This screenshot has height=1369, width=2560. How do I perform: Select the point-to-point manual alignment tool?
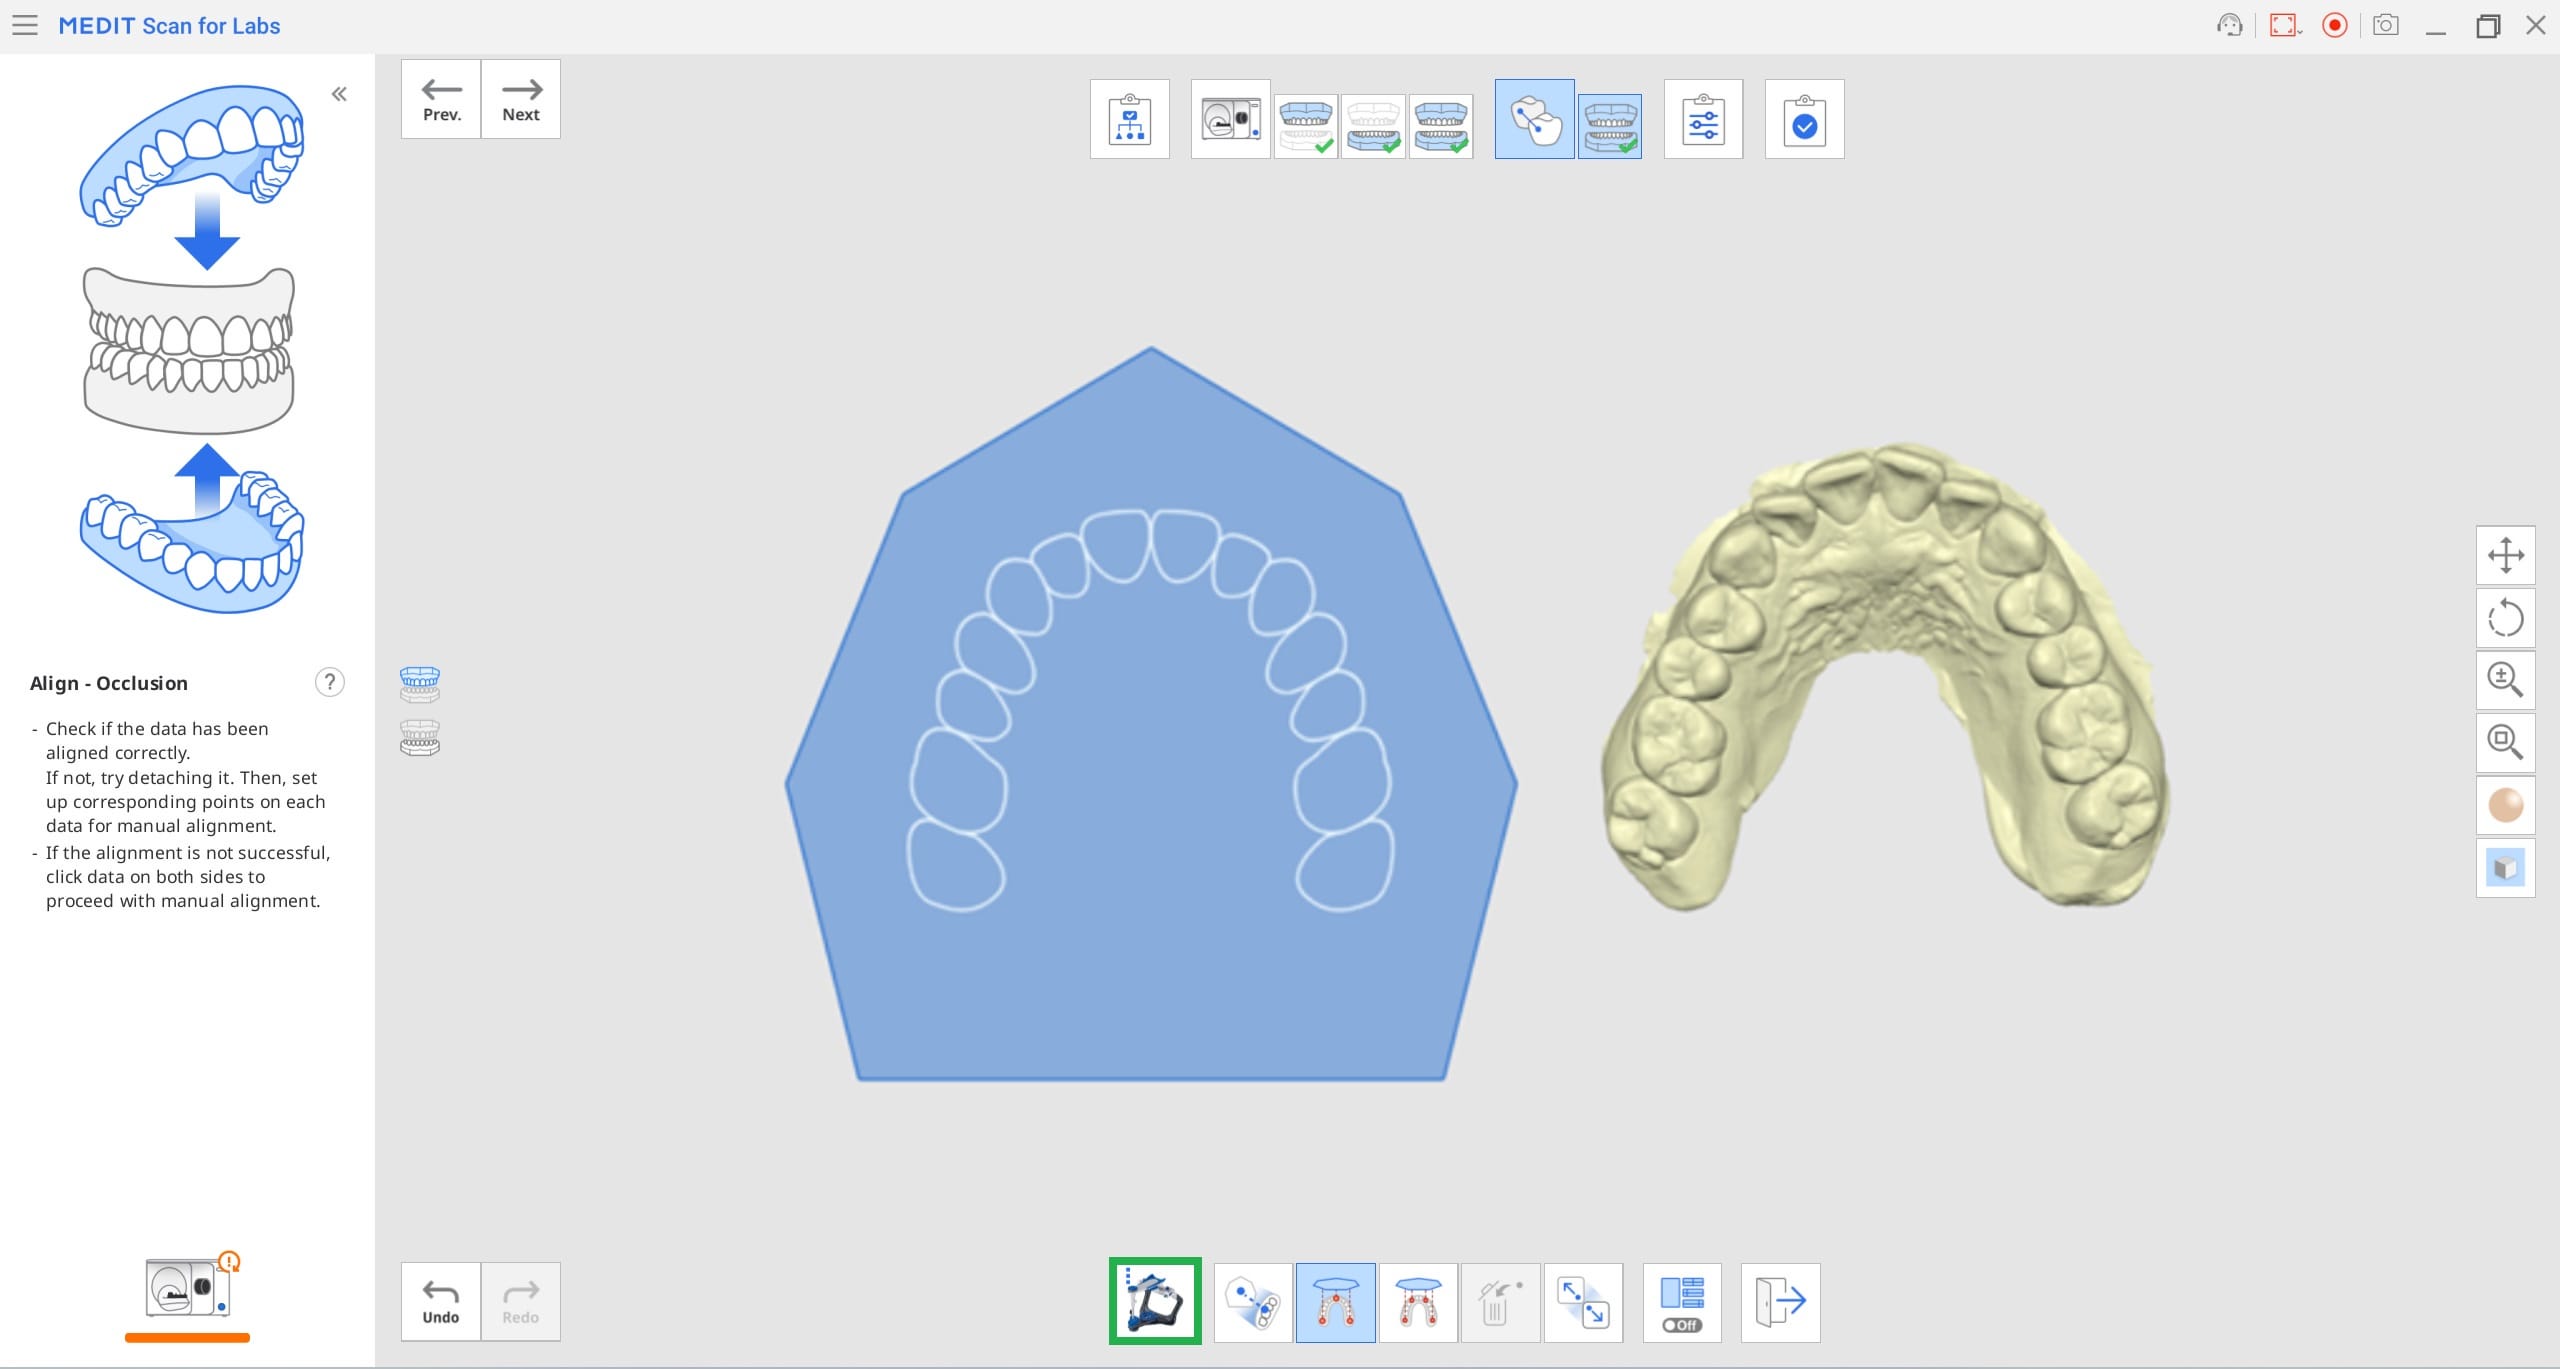1252,1301
